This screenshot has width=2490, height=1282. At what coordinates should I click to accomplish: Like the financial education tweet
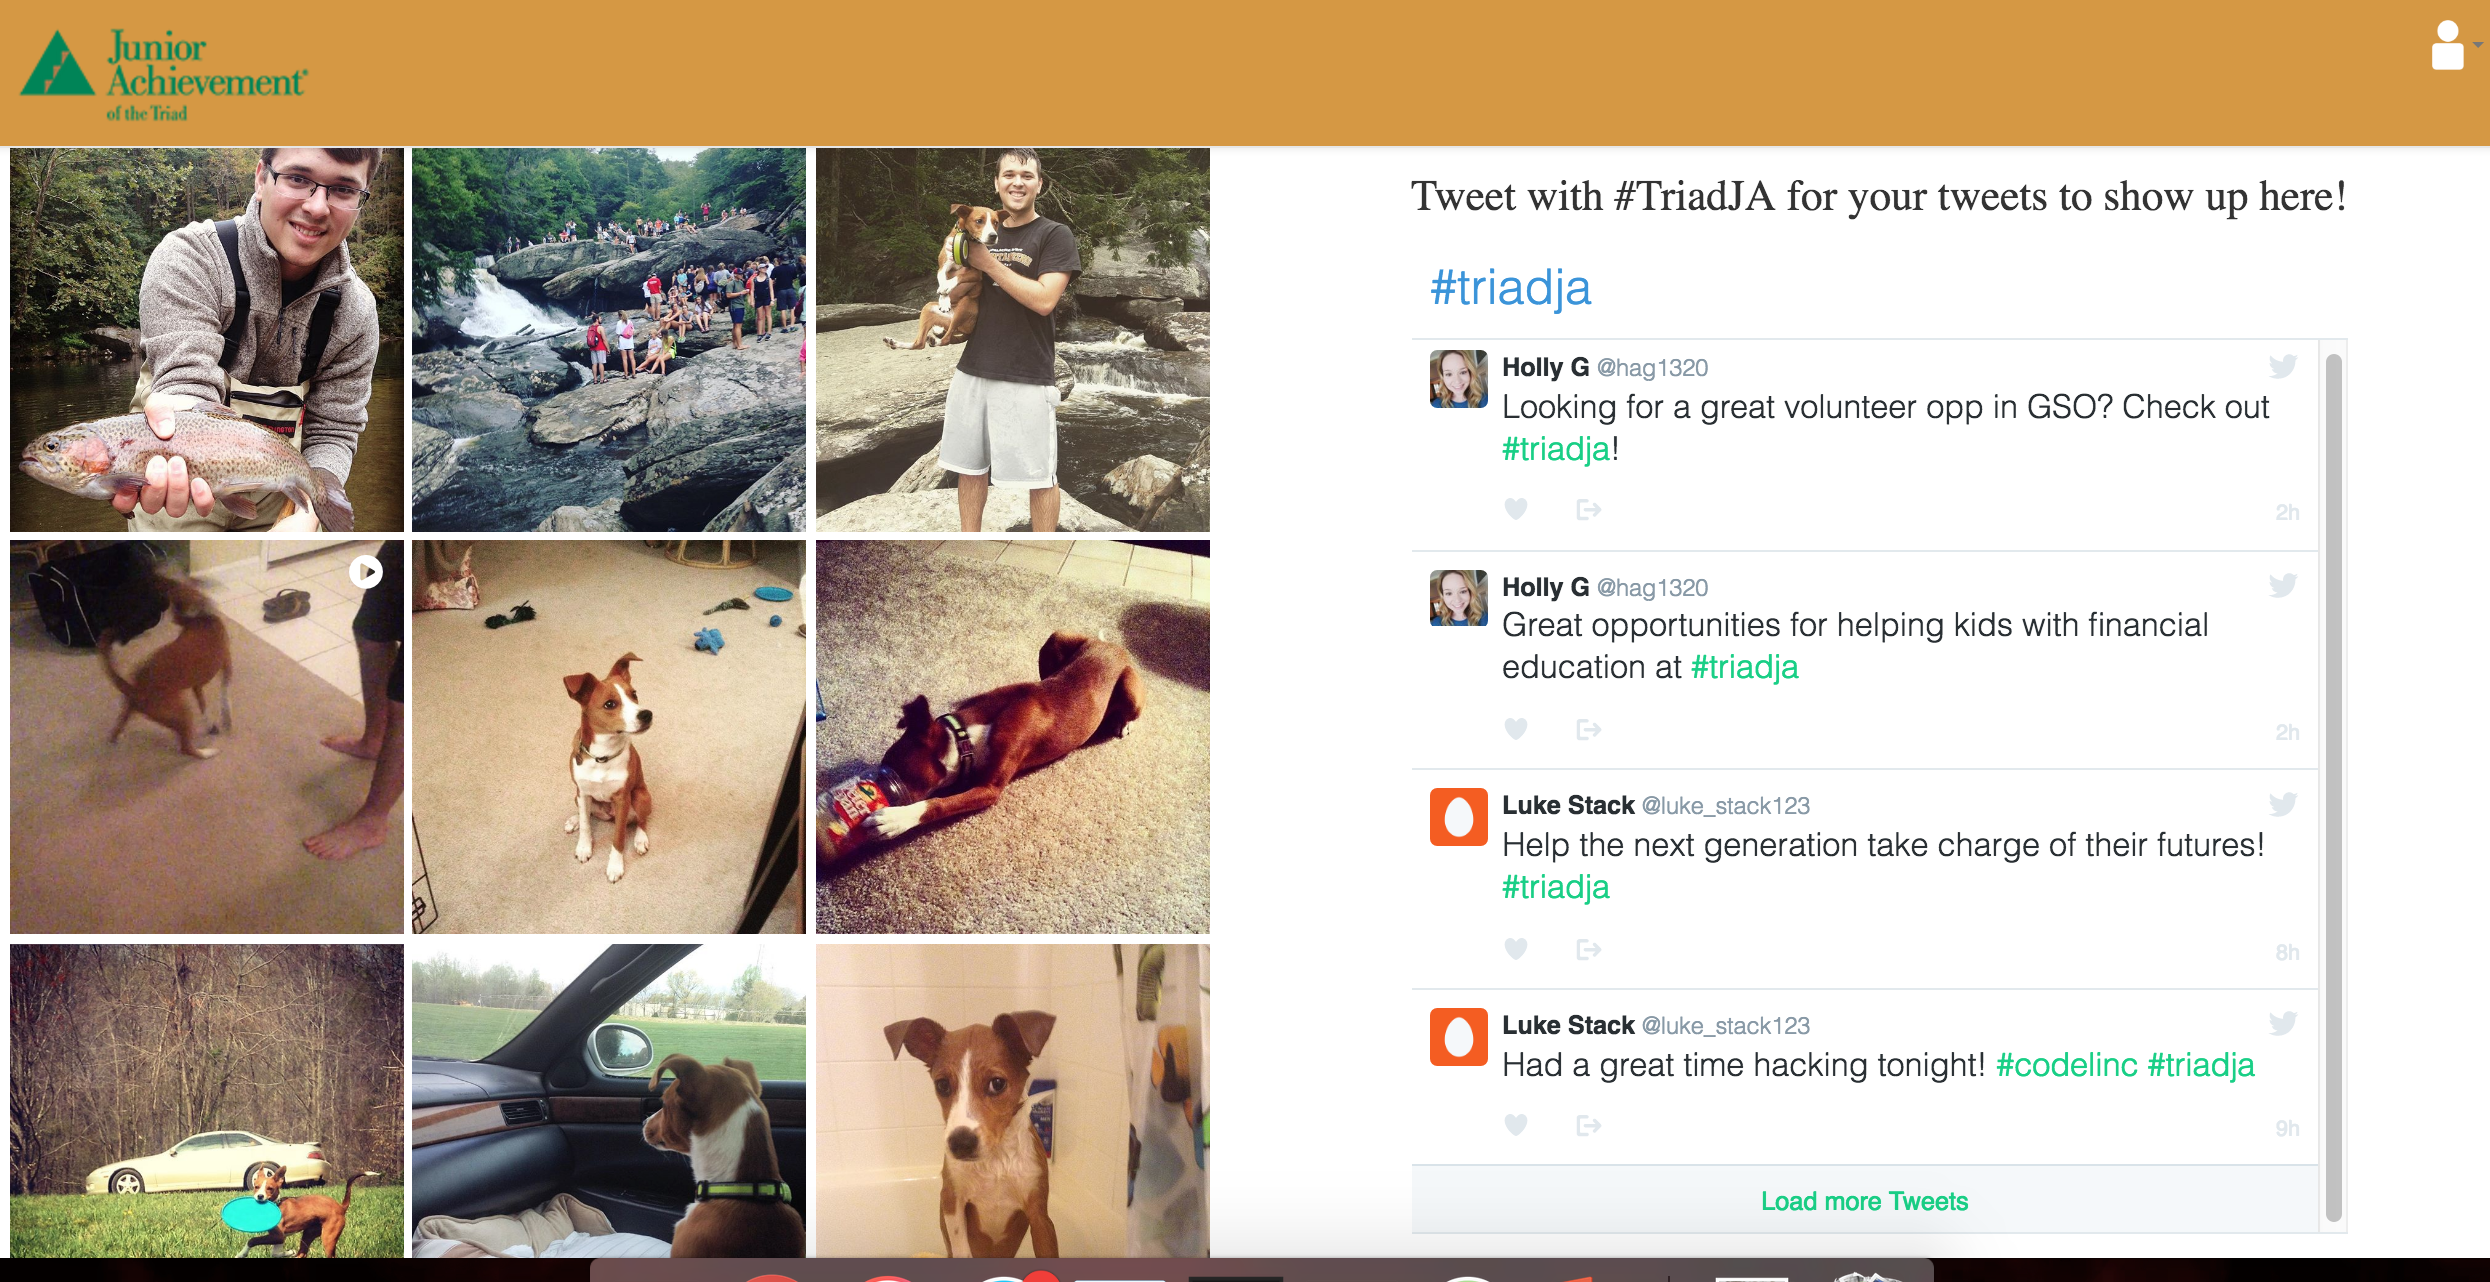[x=1516, y=730]
